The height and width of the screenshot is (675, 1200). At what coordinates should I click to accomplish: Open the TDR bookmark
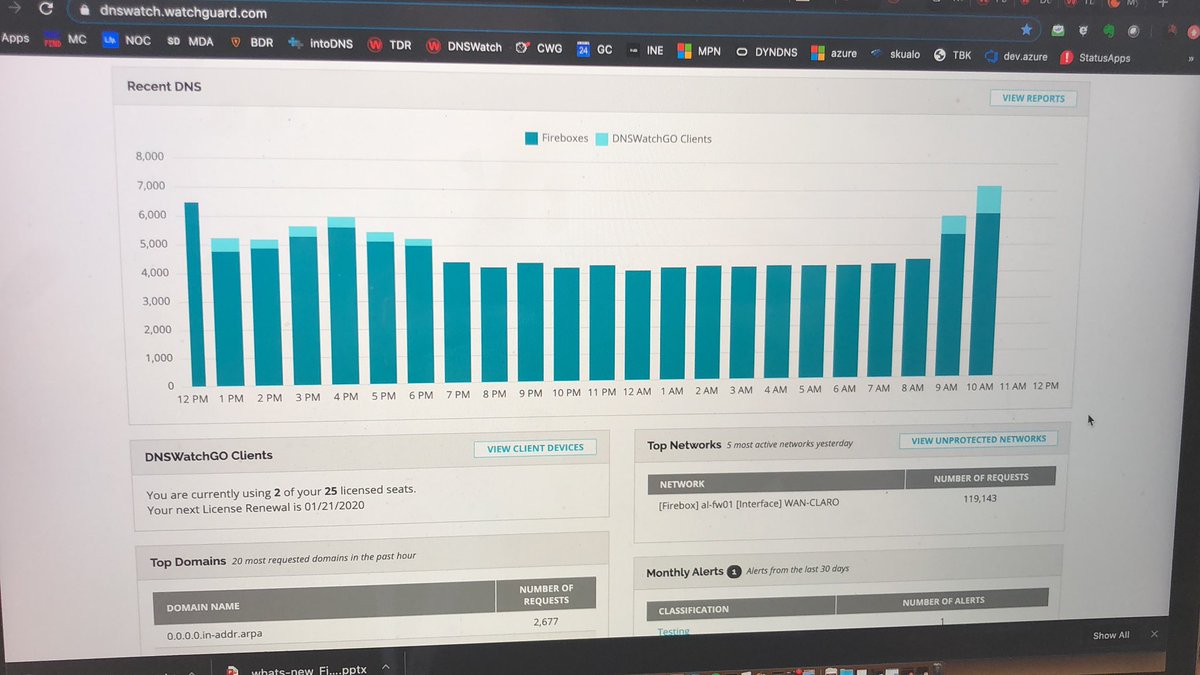[x=389, y=45]
